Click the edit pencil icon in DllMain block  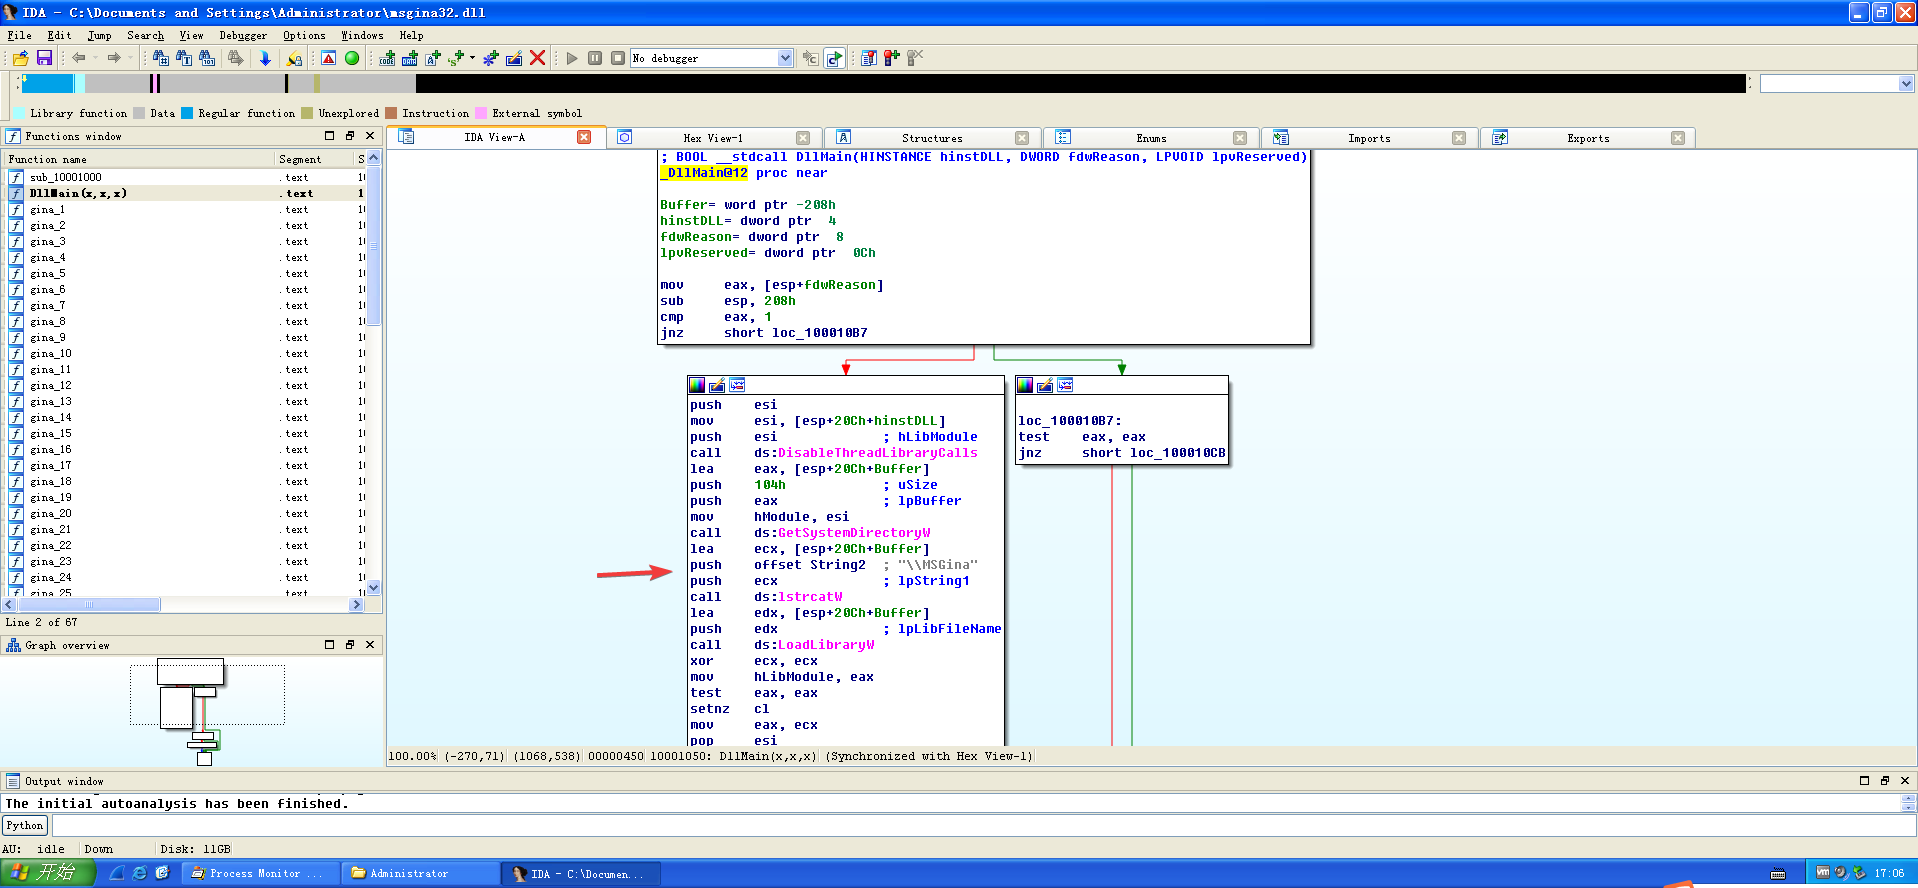pos(717,385)
